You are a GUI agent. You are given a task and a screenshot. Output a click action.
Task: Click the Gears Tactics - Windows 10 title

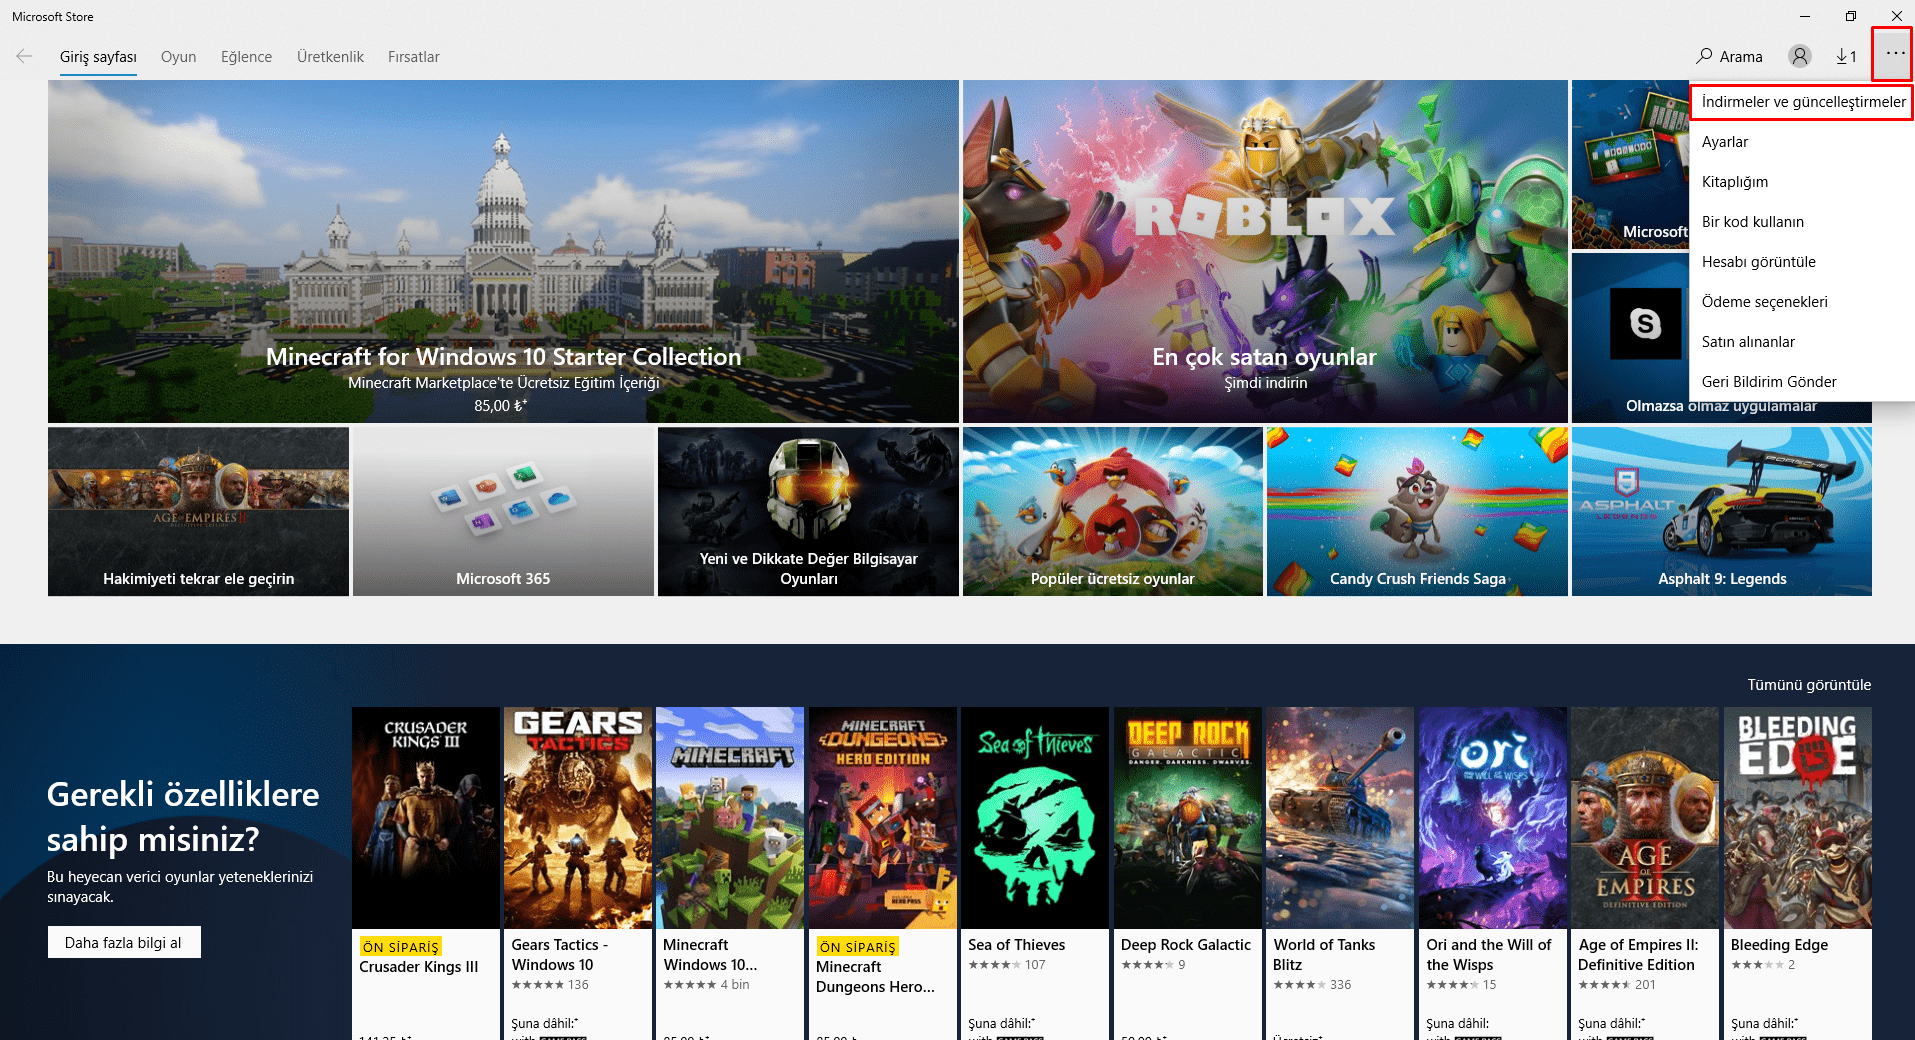click(x=560, y=955)
